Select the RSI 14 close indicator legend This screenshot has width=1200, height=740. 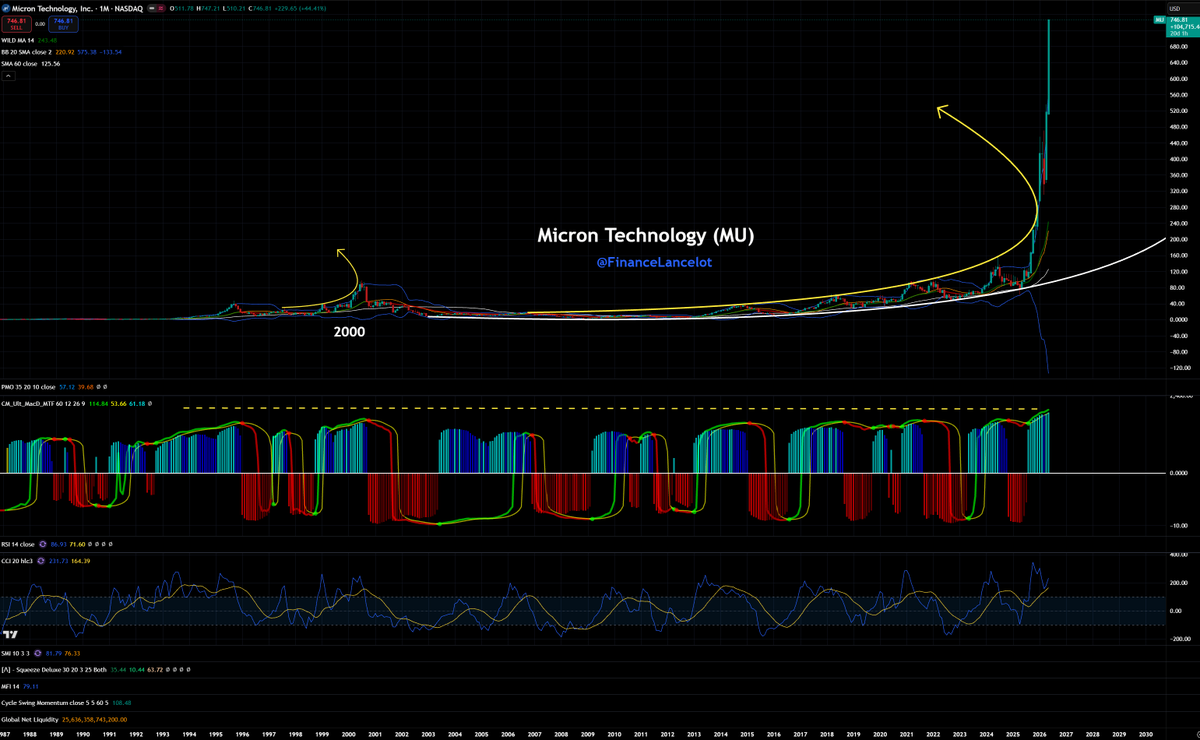pos(18,545)
